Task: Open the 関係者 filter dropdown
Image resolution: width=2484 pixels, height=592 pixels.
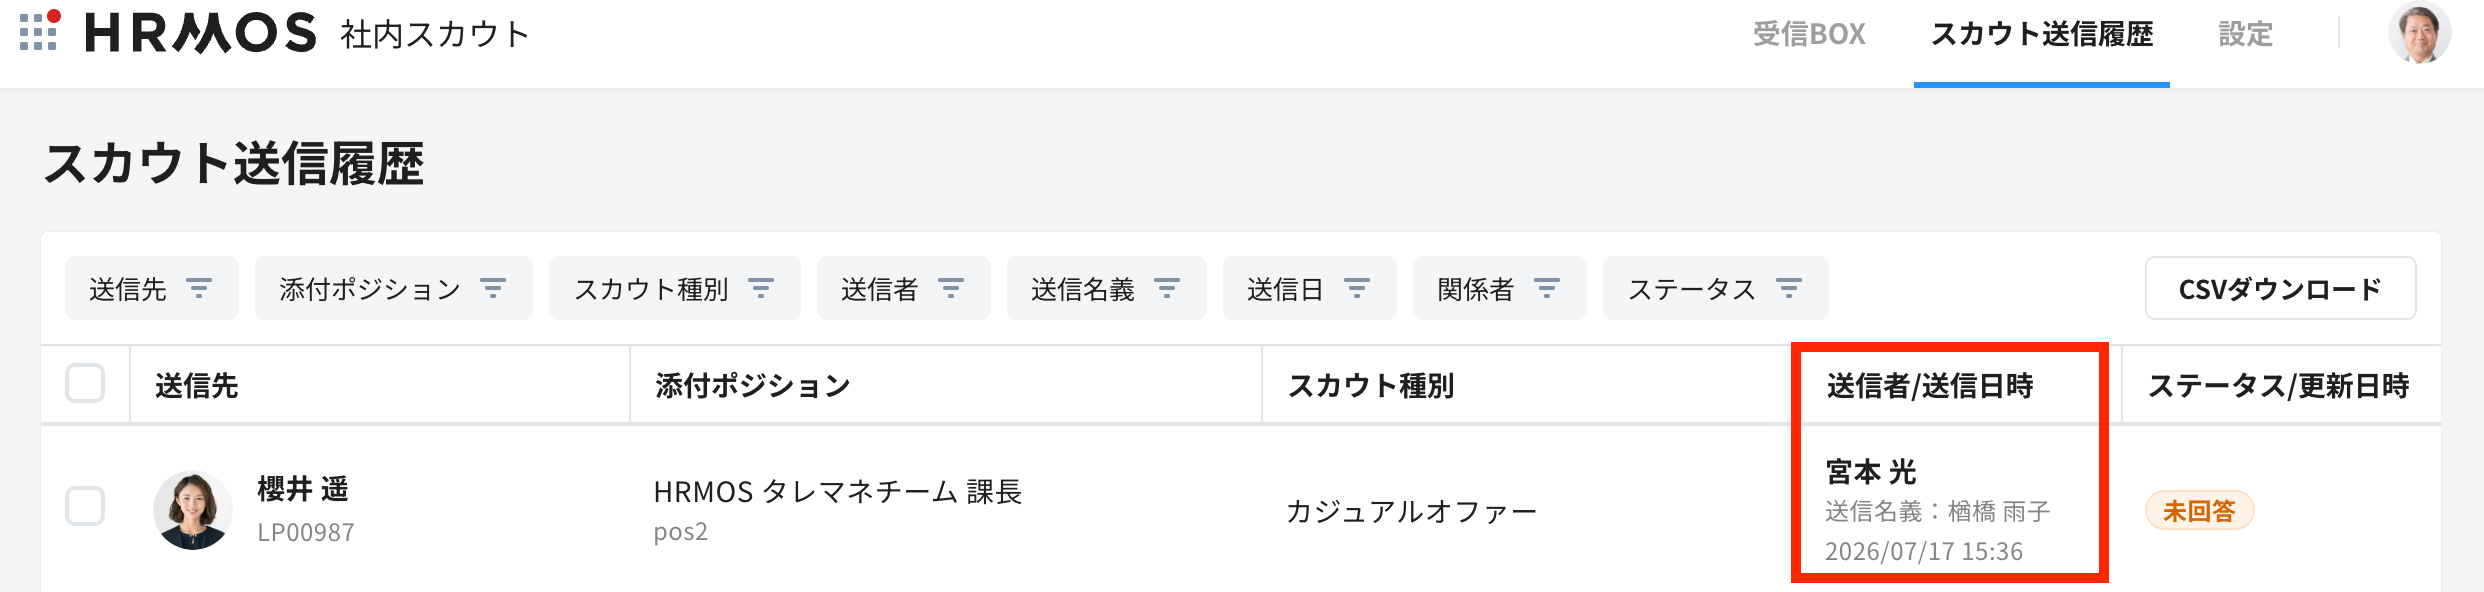Action: click(1499, 289)
